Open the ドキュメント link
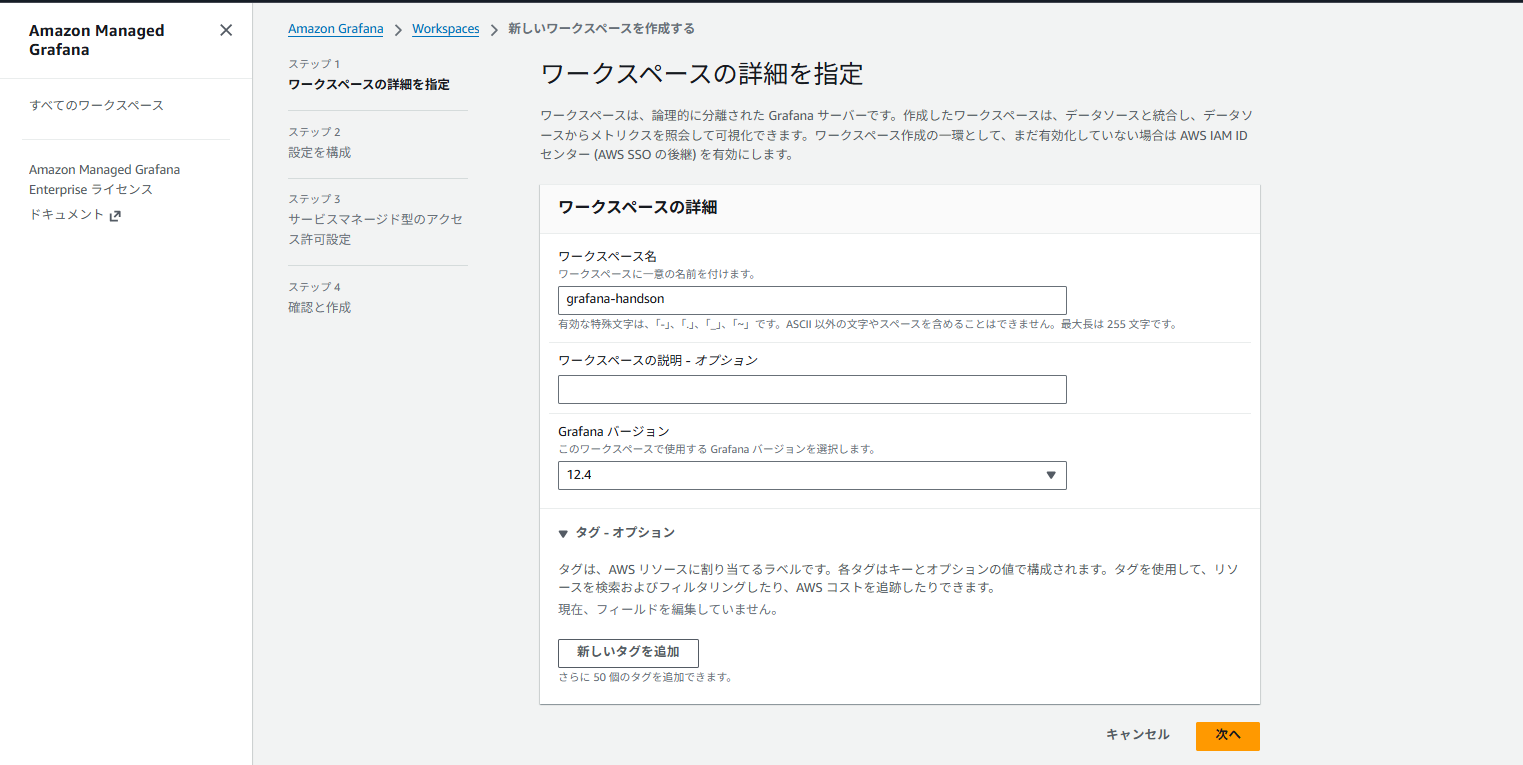Image resolution: width=1523 pixels, height=765 pixels. click(66, 214)
